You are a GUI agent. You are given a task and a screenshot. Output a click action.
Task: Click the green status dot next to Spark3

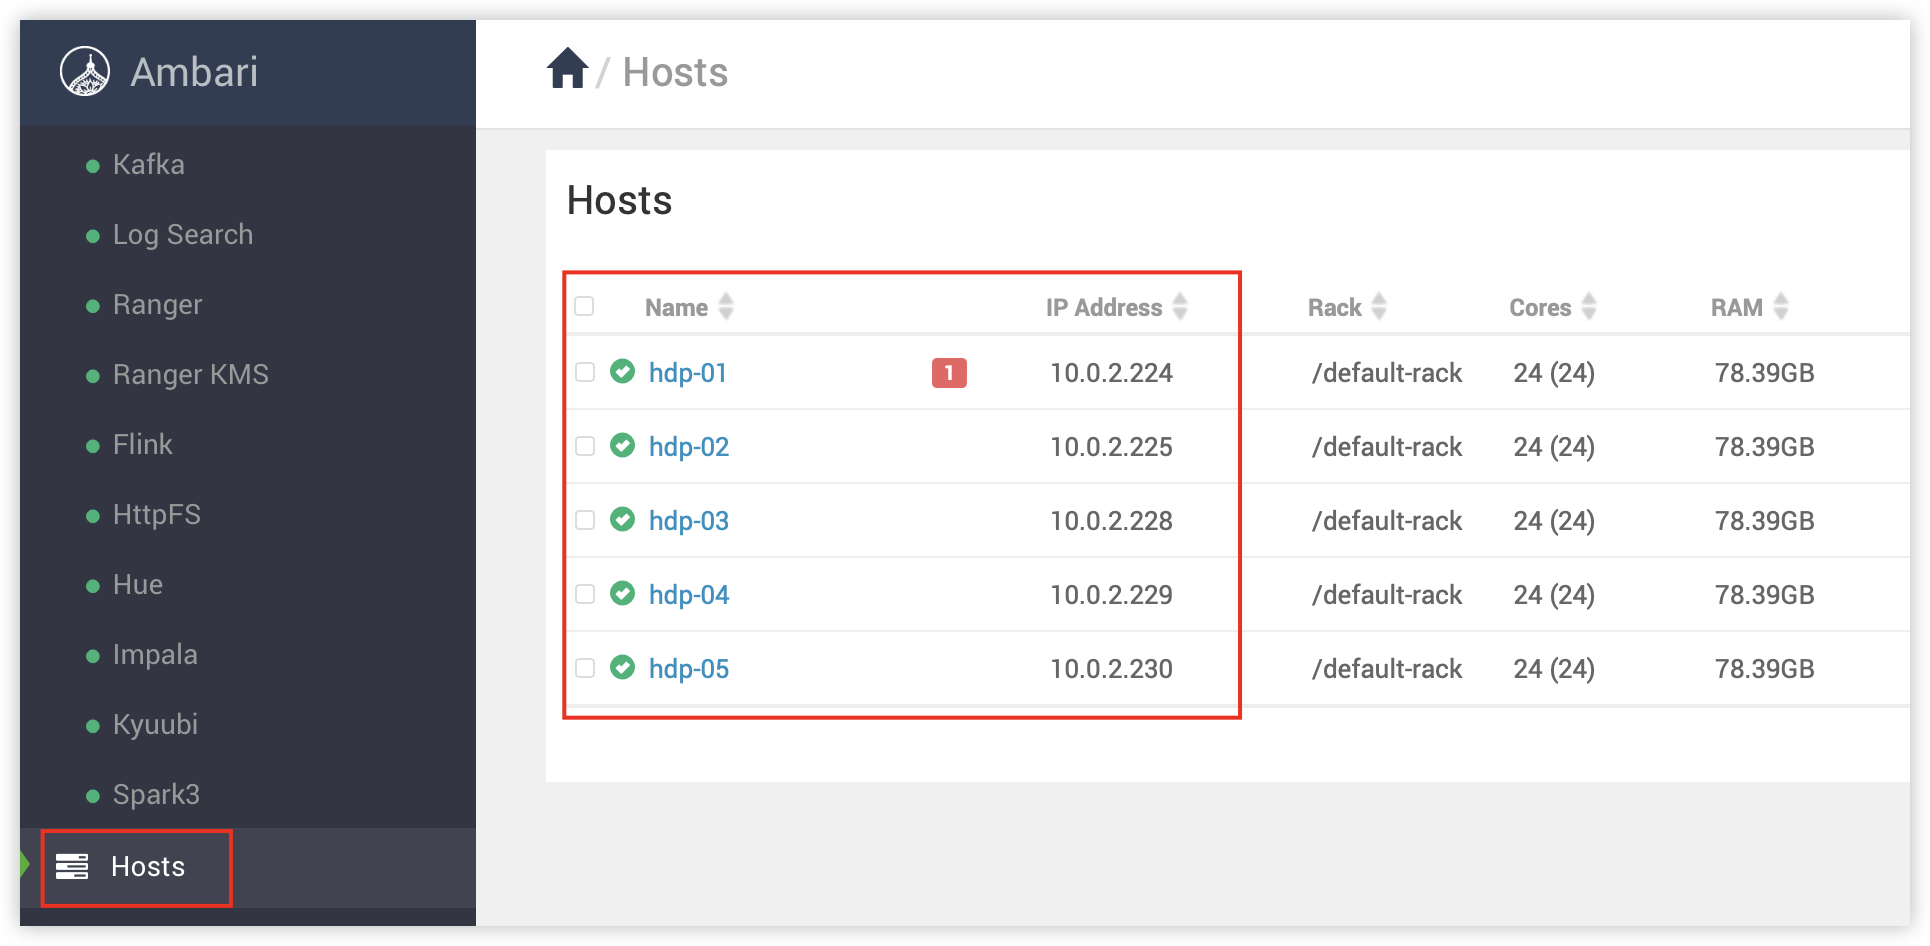tap(91, 793)
